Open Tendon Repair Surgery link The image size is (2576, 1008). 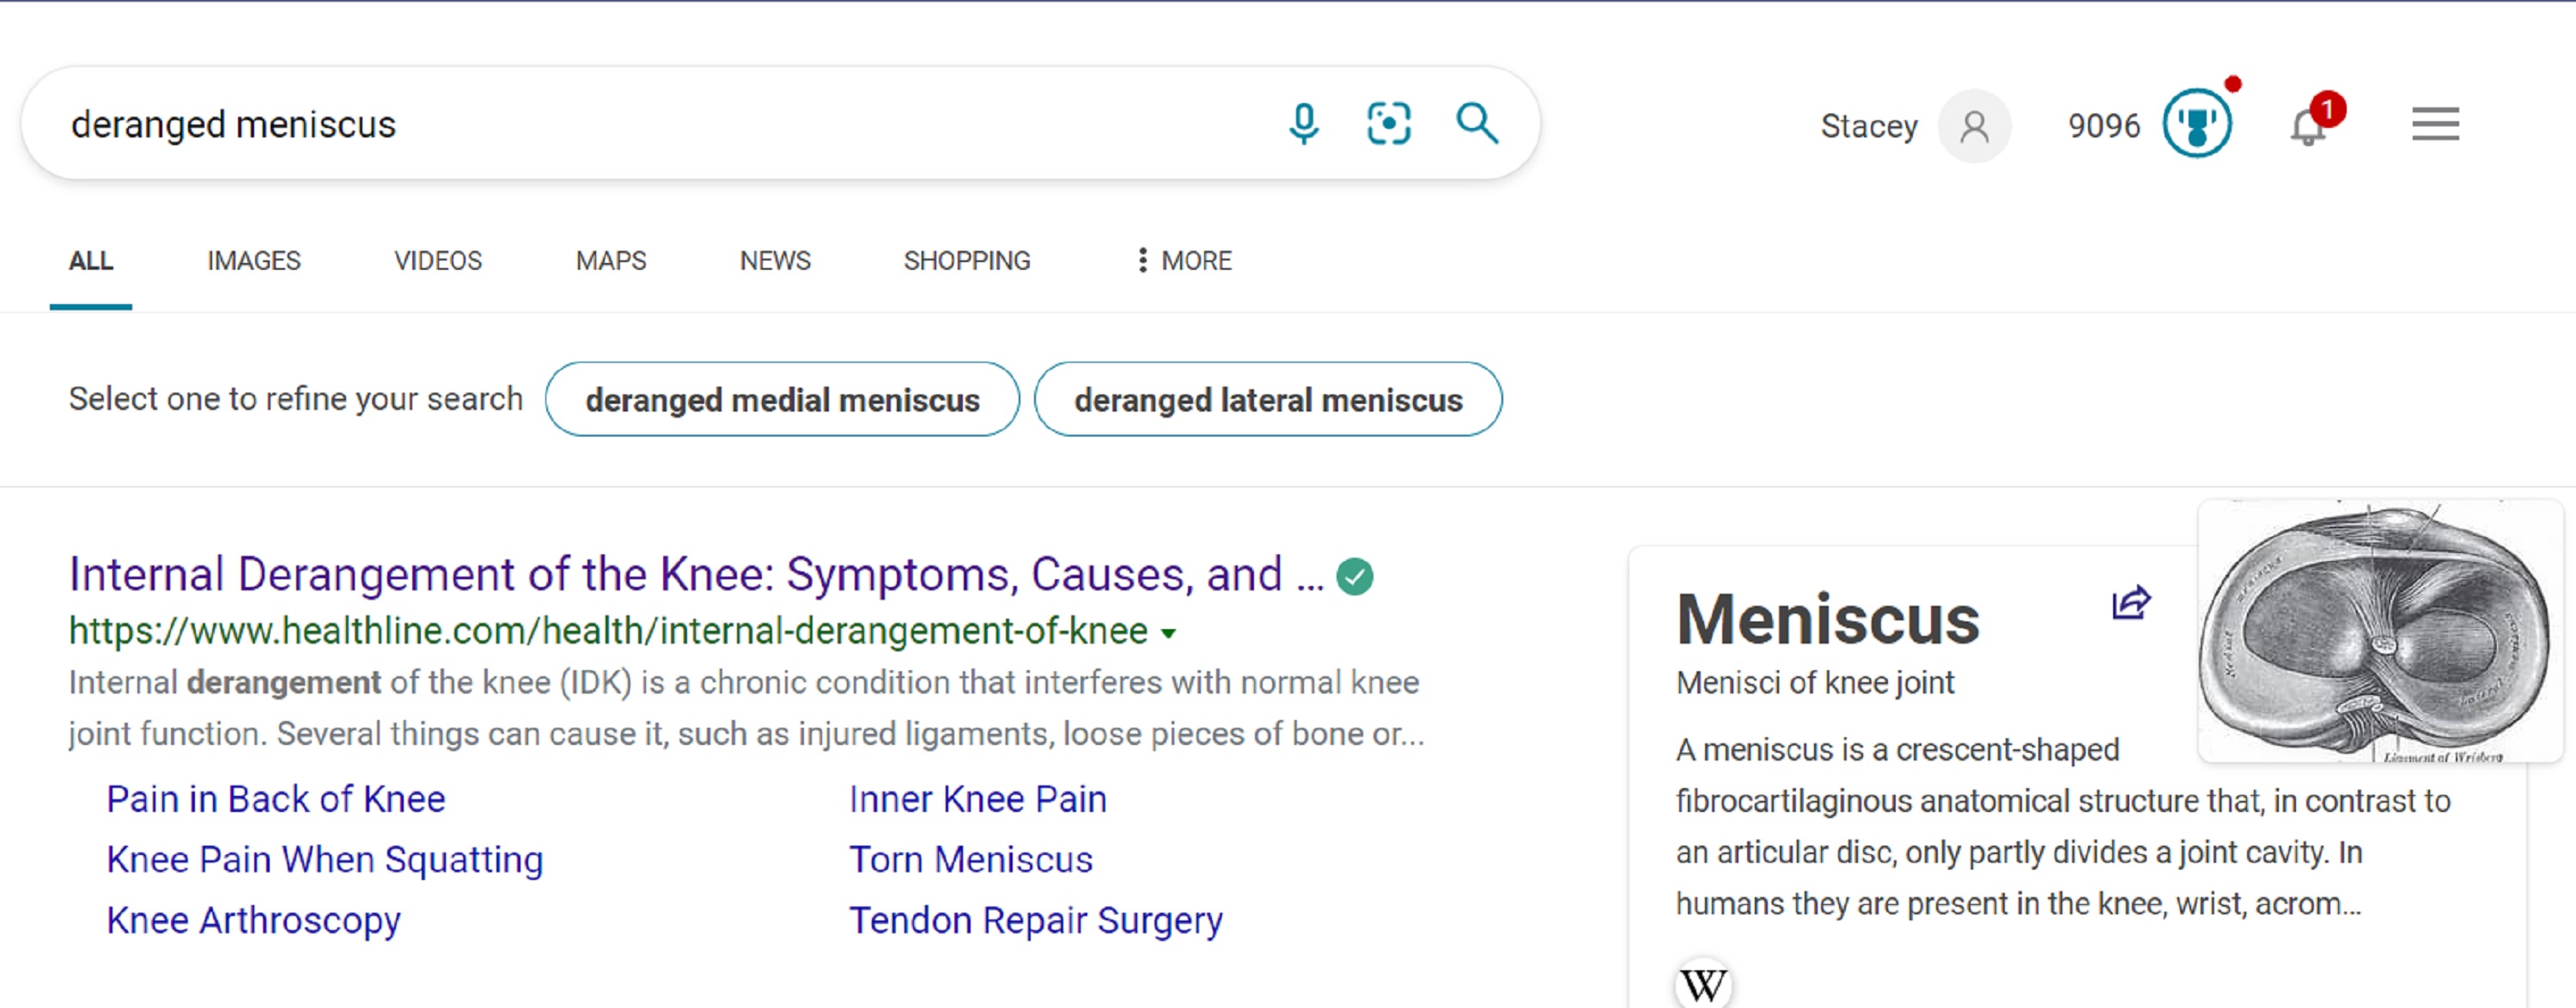pyautogui.click(x=1036, y=920)
